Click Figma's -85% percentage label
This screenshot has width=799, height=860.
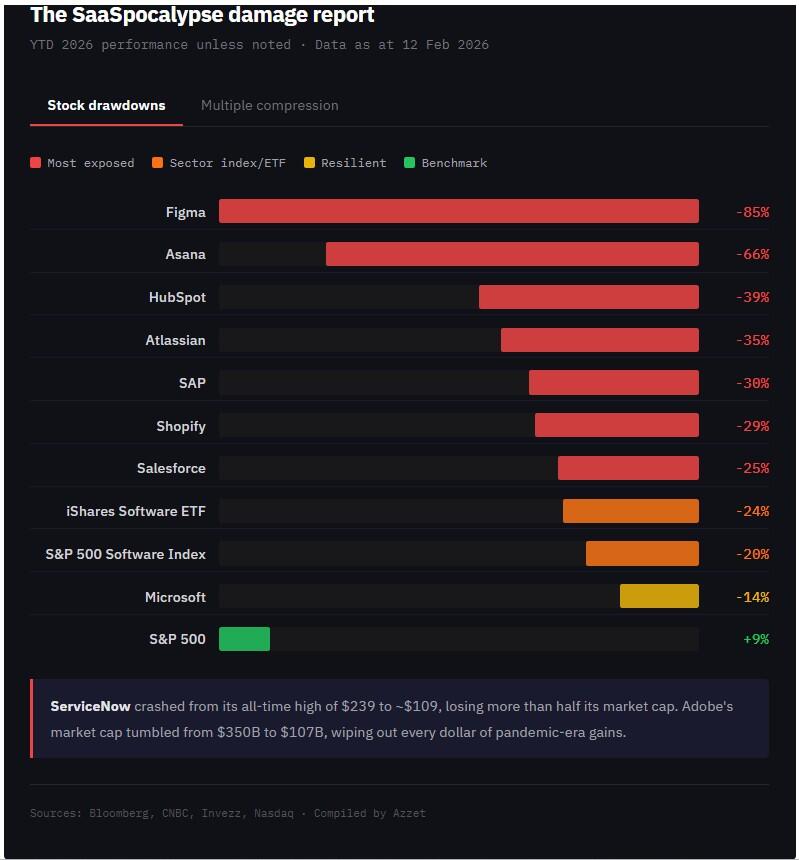coord(752,211)
